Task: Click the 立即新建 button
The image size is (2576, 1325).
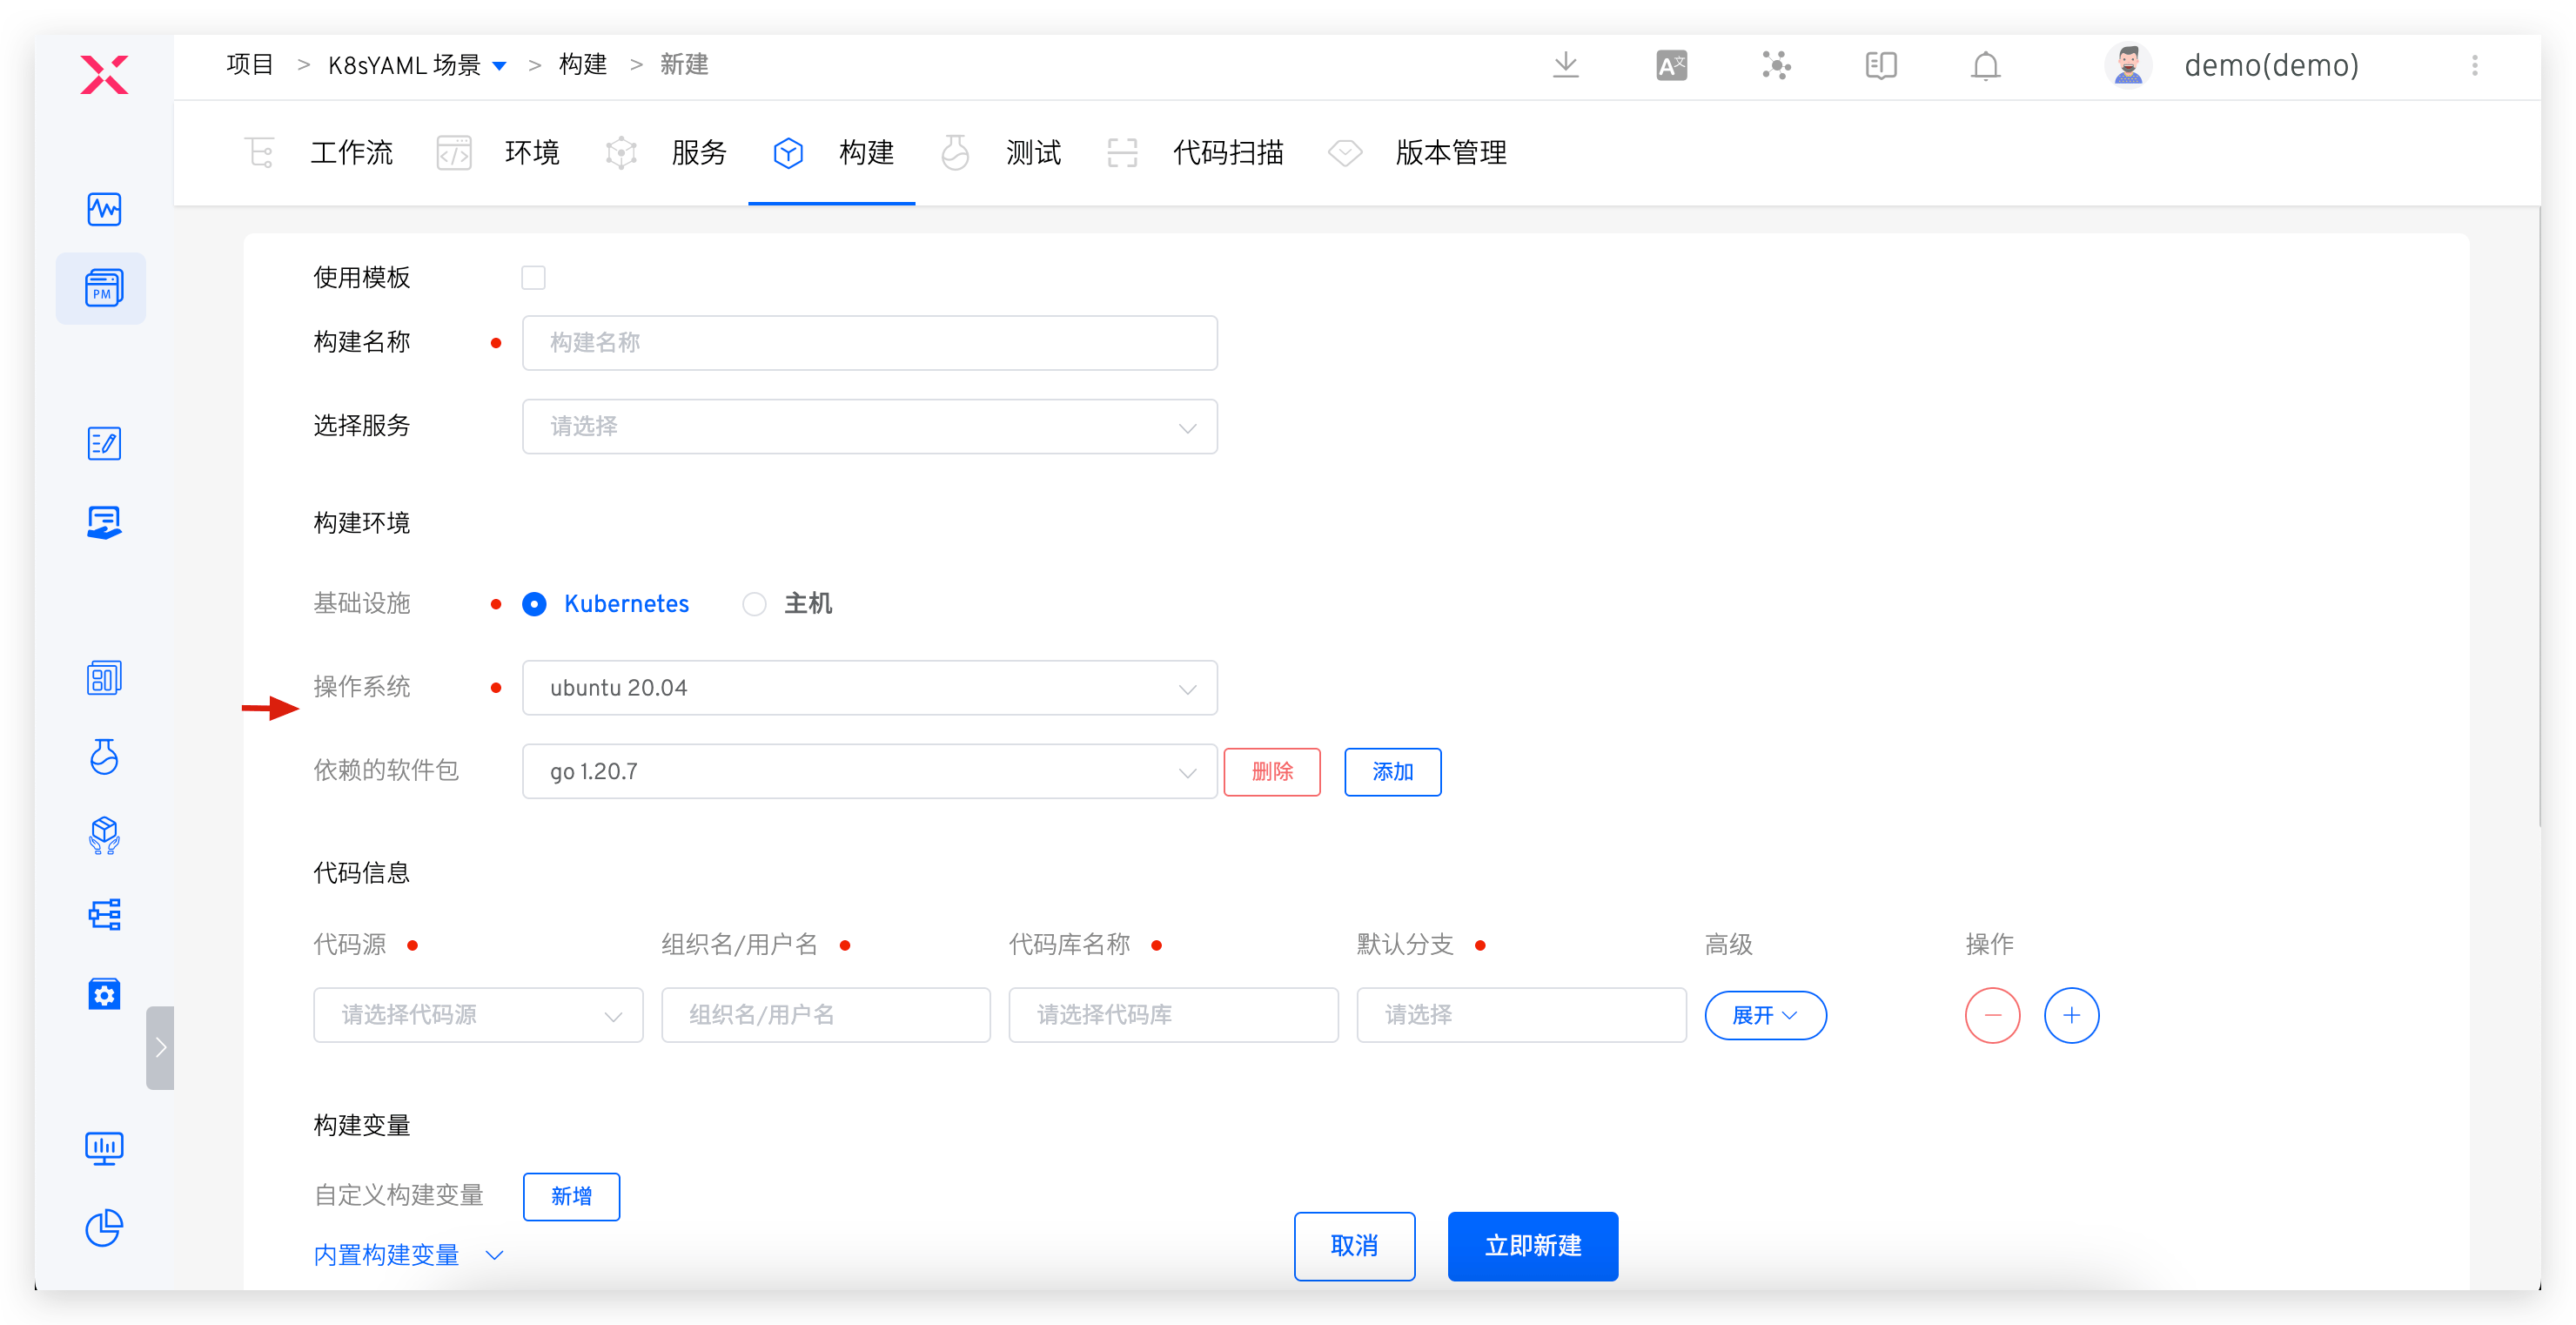Action: 1532,1246
